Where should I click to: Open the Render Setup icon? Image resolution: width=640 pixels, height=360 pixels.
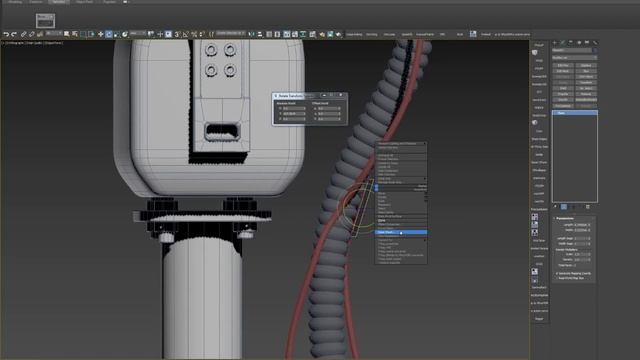click(322, 34)
